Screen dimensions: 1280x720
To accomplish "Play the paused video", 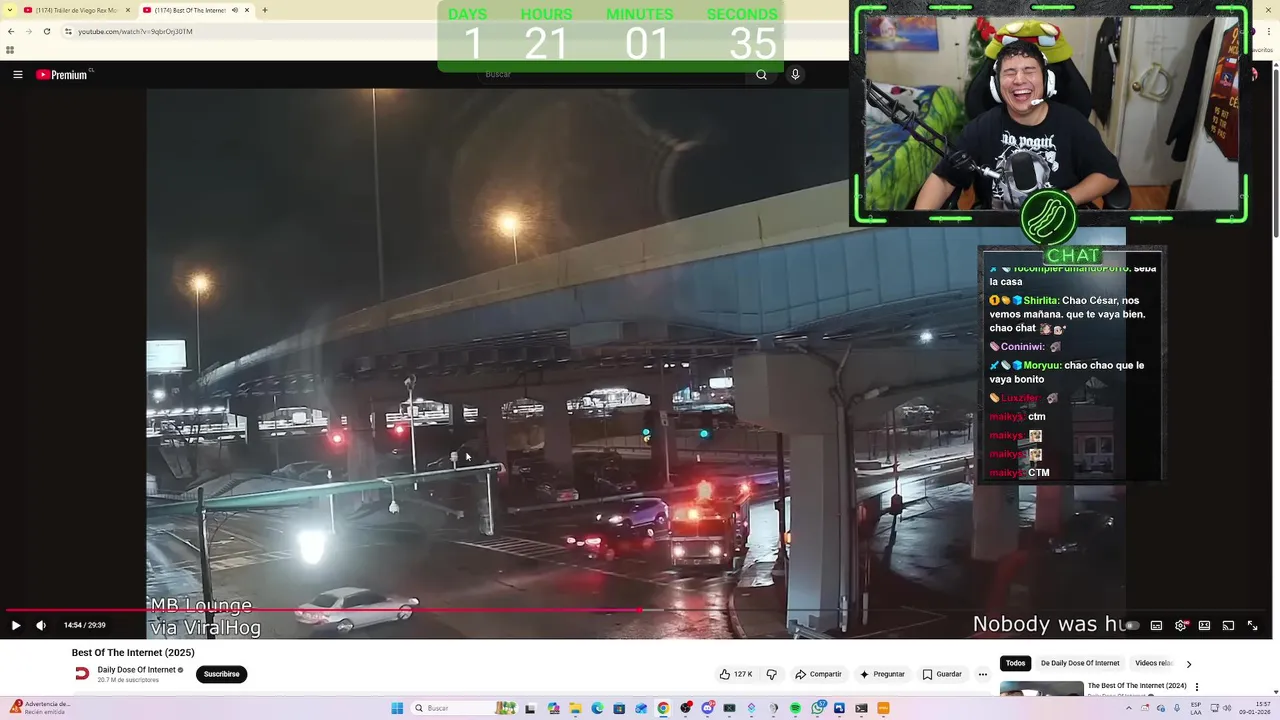I will coord(15,625).
